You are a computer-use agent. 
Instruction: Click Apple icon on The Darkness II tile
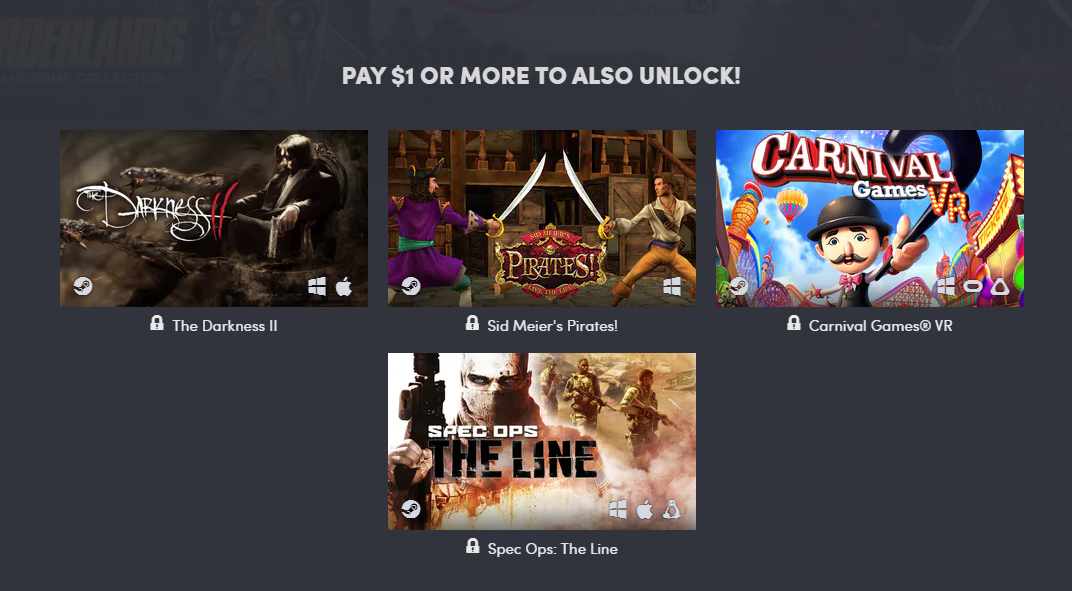coord(344,287)
